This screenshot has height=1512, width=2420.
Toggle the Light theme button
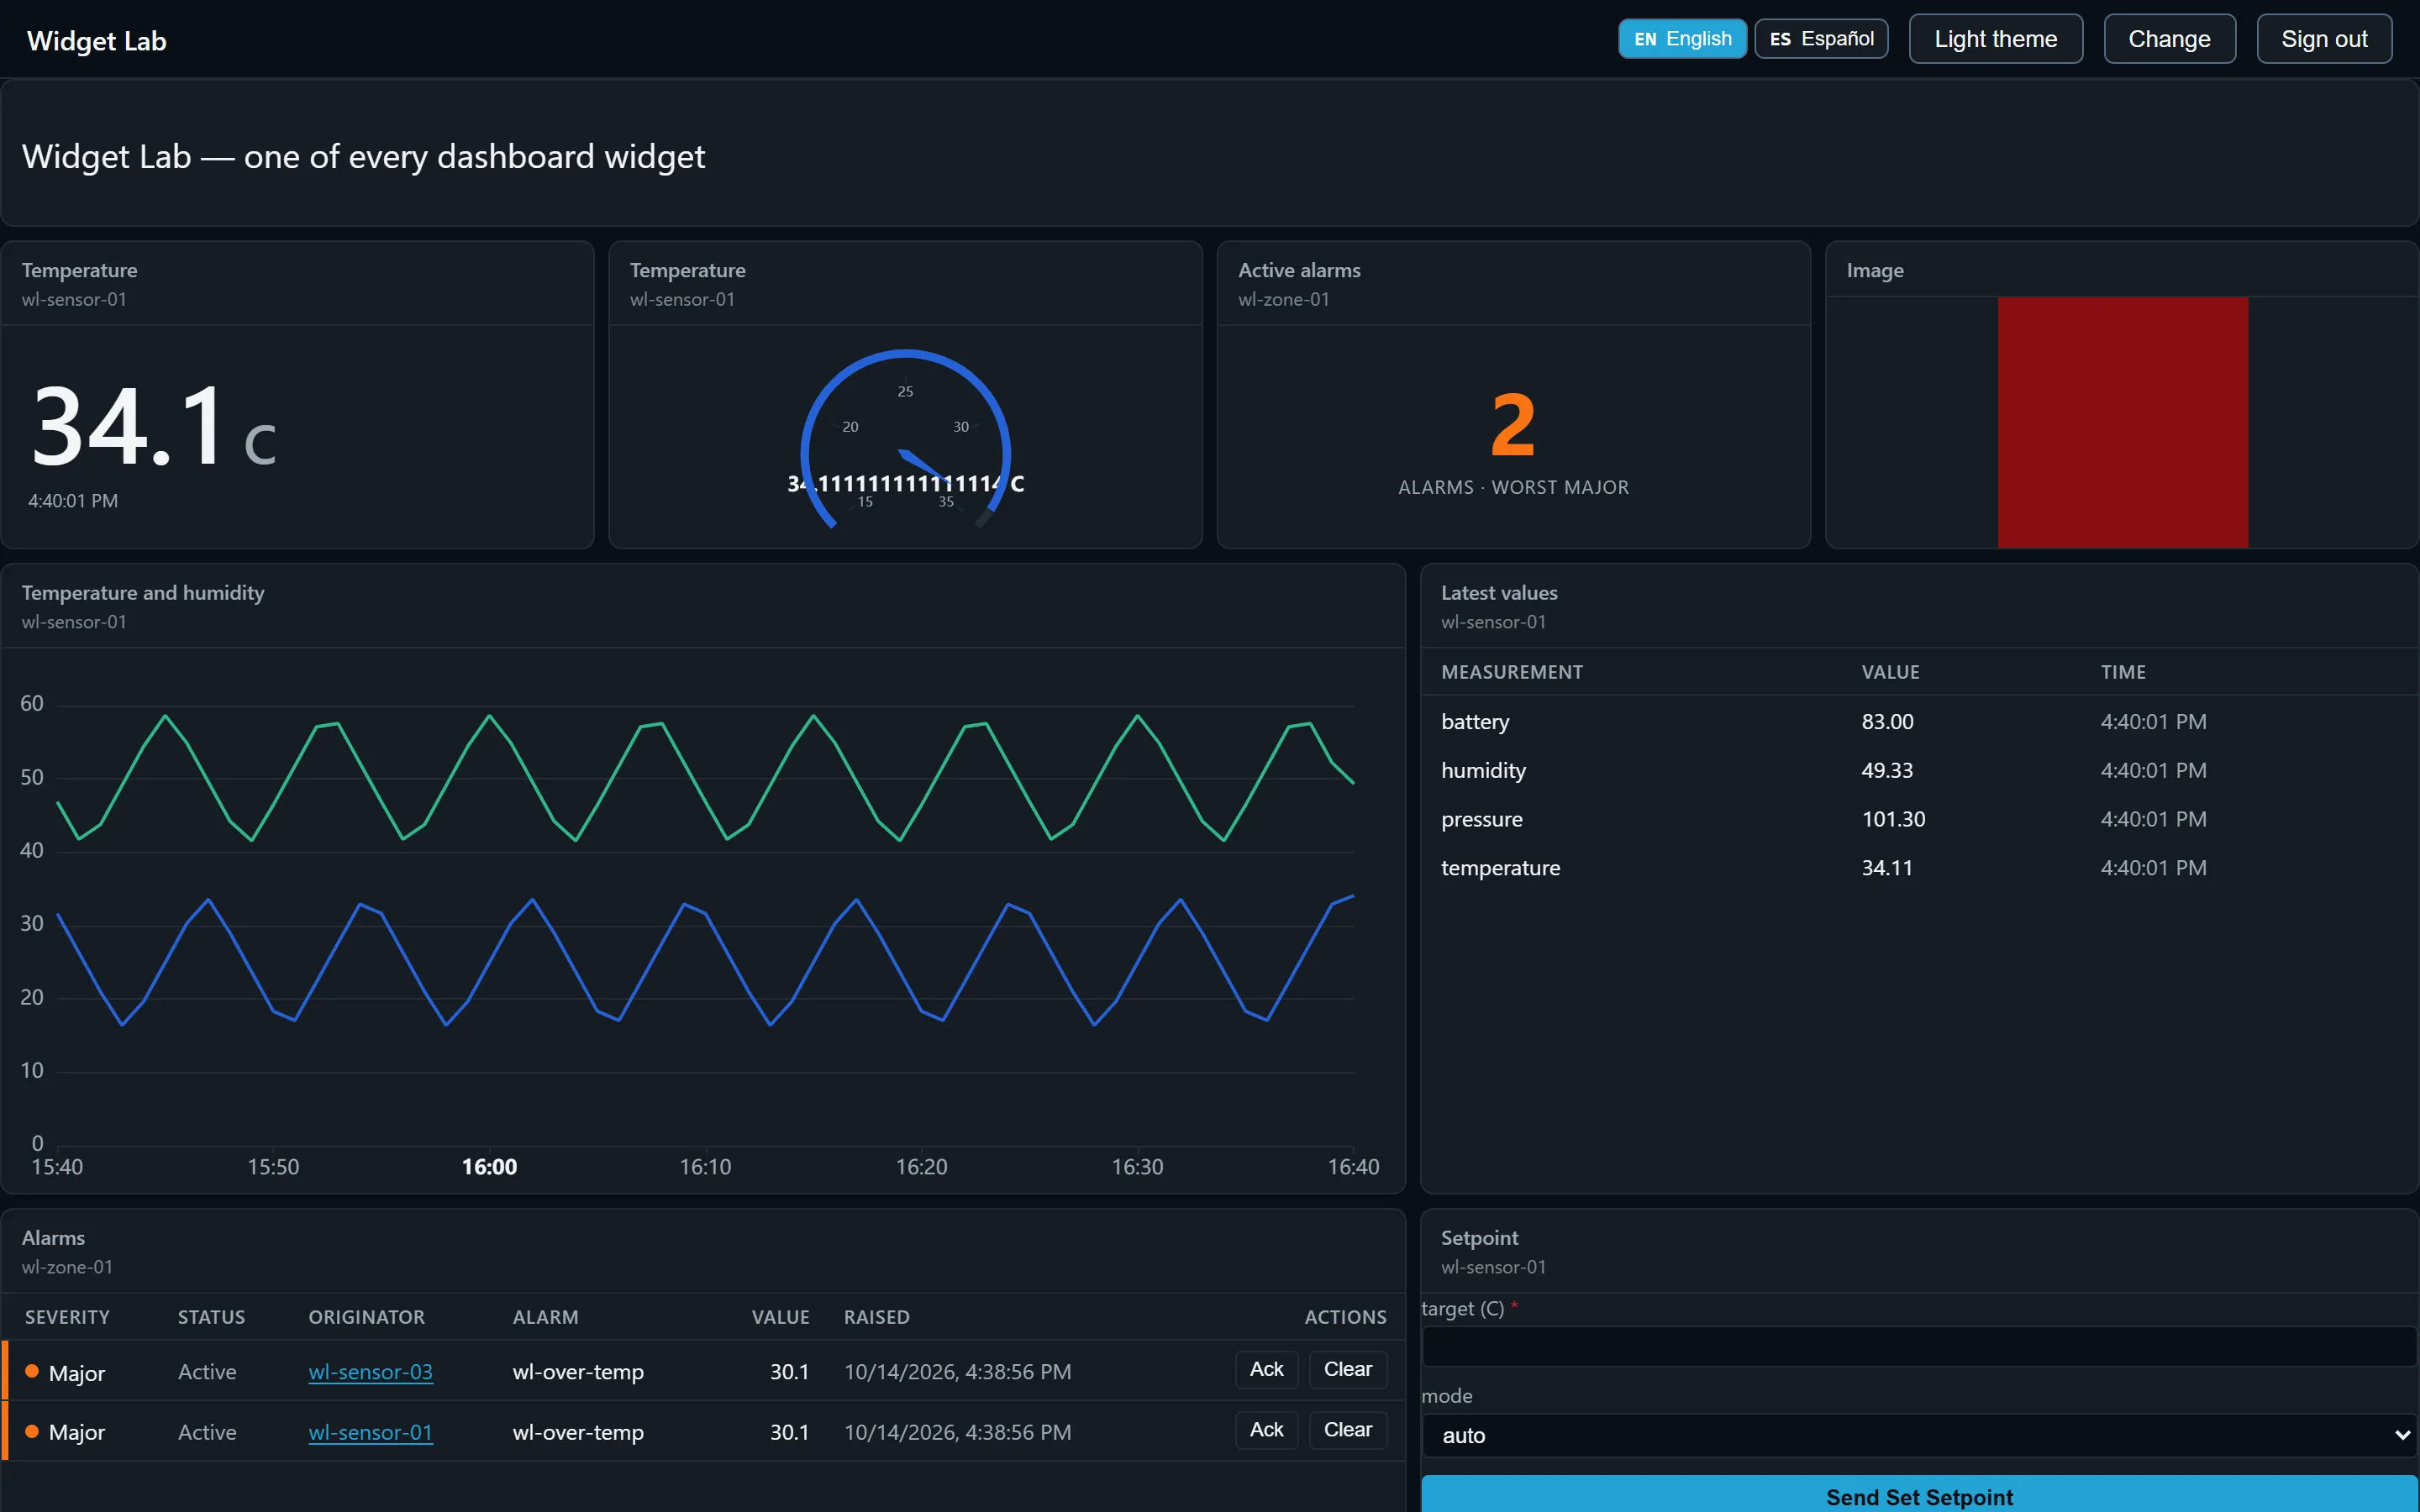pos(1995,39)
